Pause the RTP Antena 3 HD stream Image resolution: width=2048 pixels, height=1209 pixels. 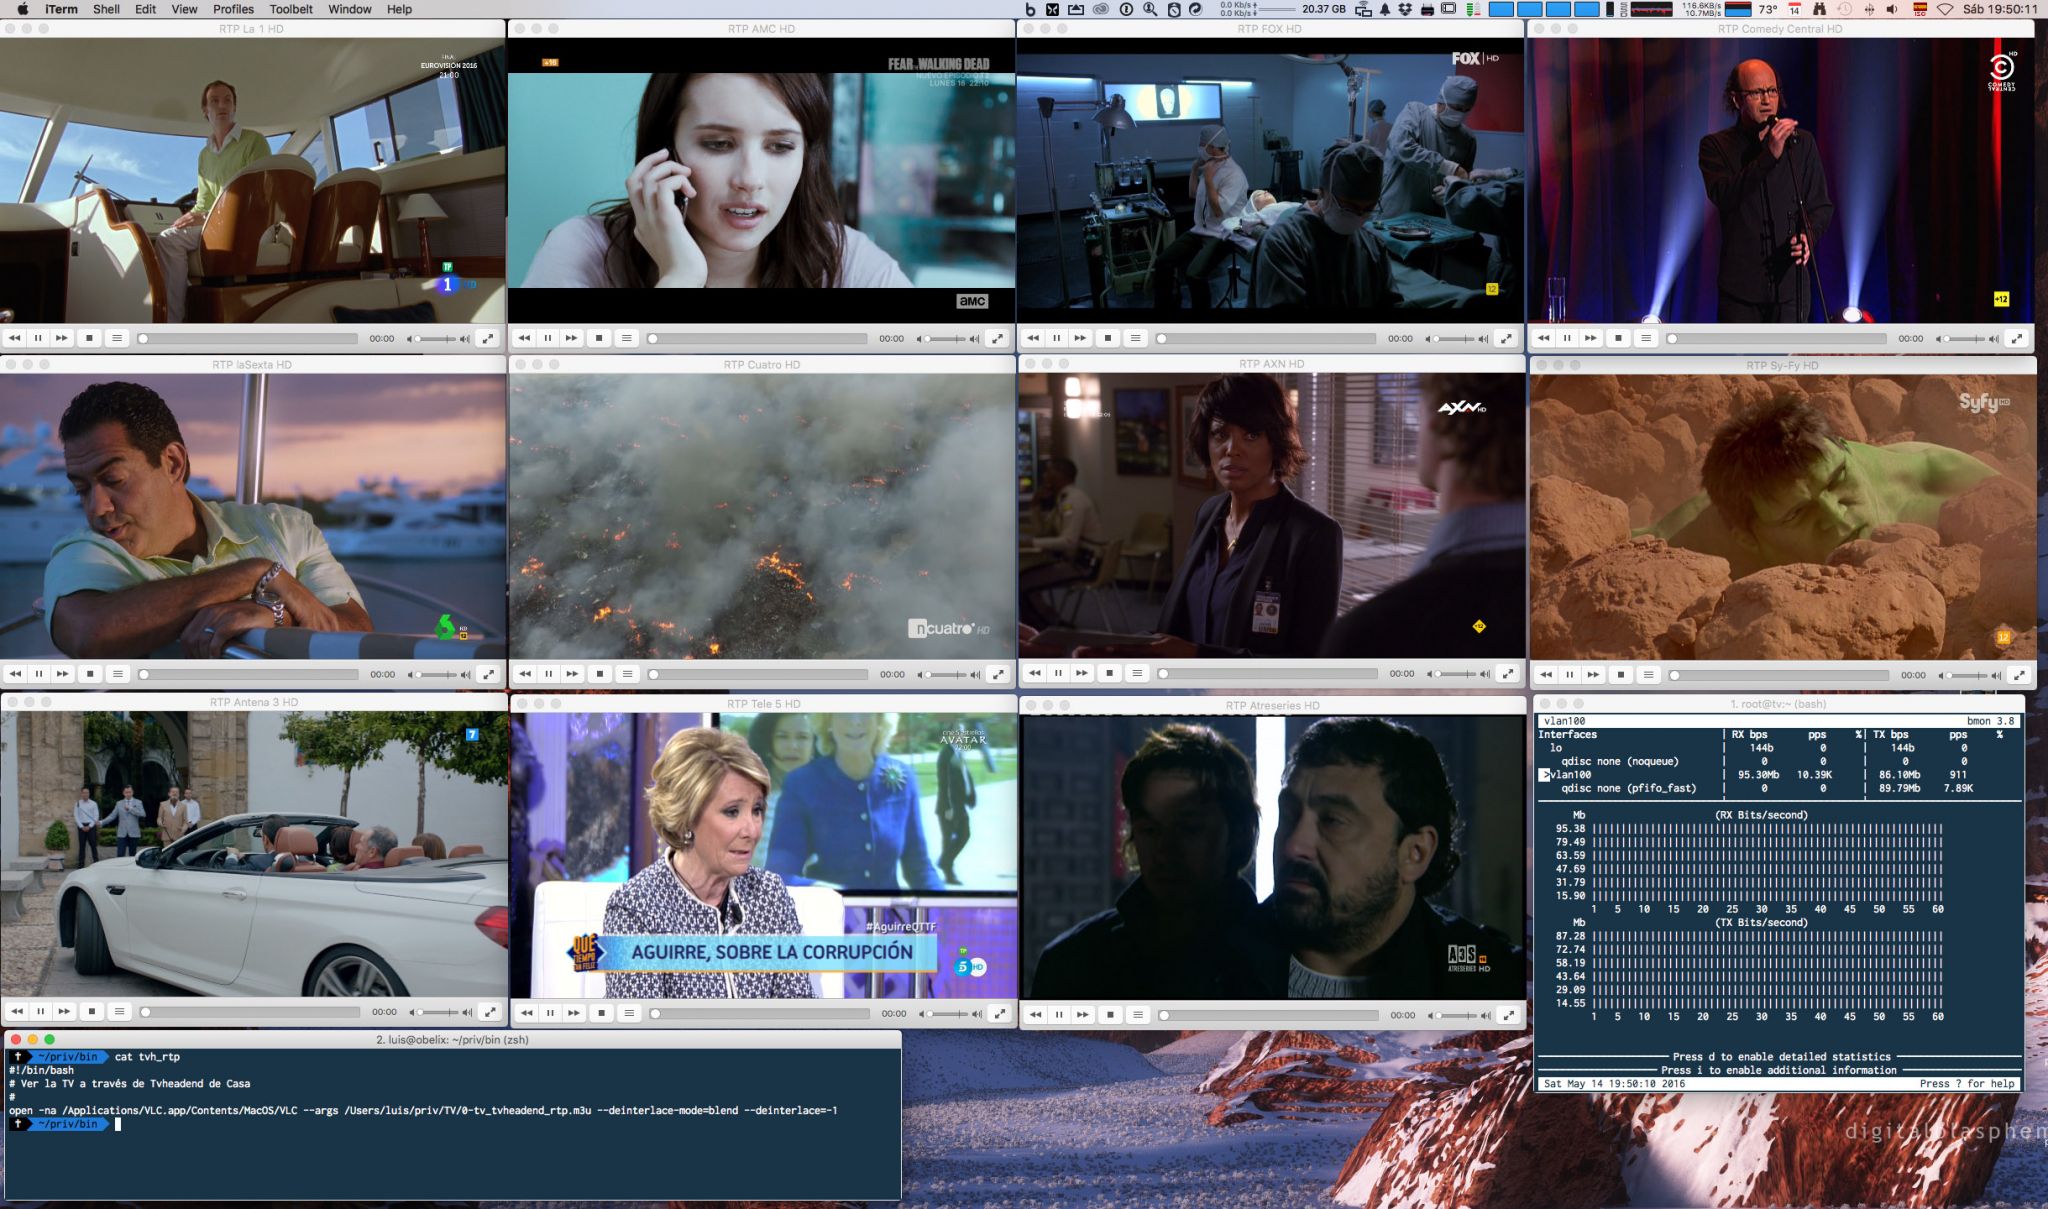tap(41, 1011)
